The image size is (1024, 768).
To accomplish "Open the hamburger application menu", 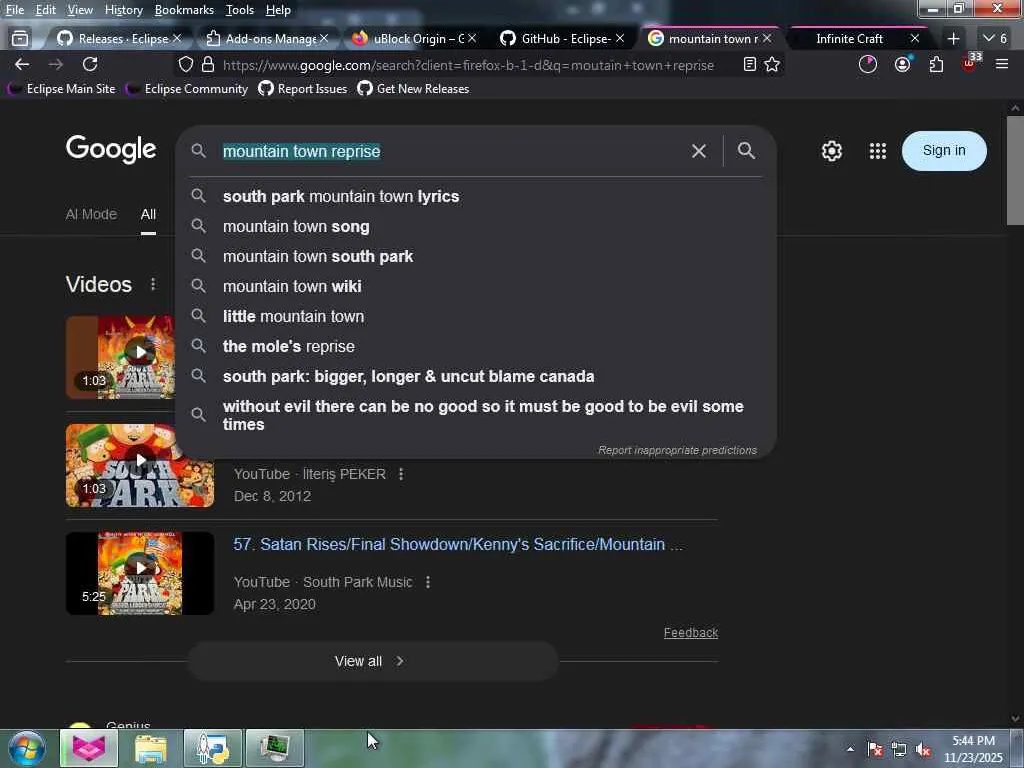I will click(x=1002, y=64).
